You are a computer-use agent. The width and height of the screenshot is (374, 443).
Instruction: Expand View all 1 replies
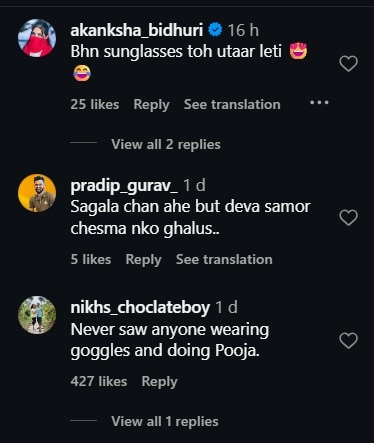(x=165, y=421)
